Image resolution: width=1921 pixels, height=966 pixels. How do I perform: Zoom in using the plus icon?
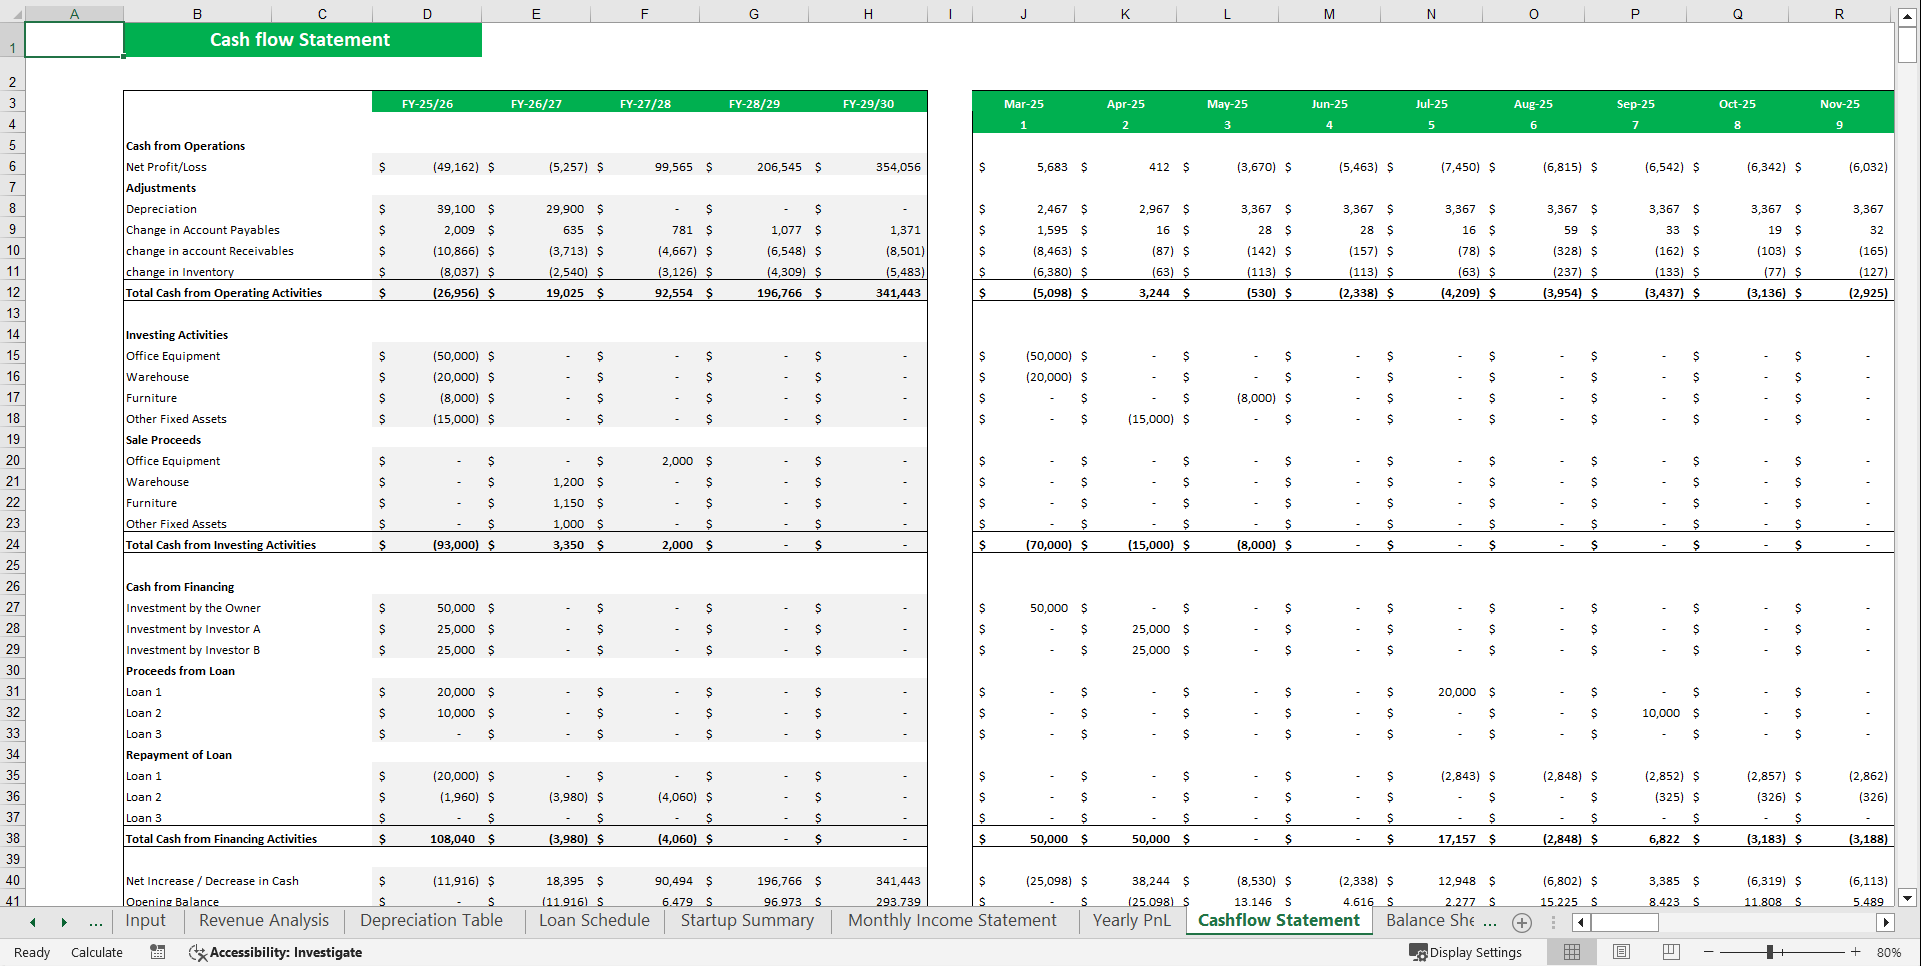point(1856,952)
